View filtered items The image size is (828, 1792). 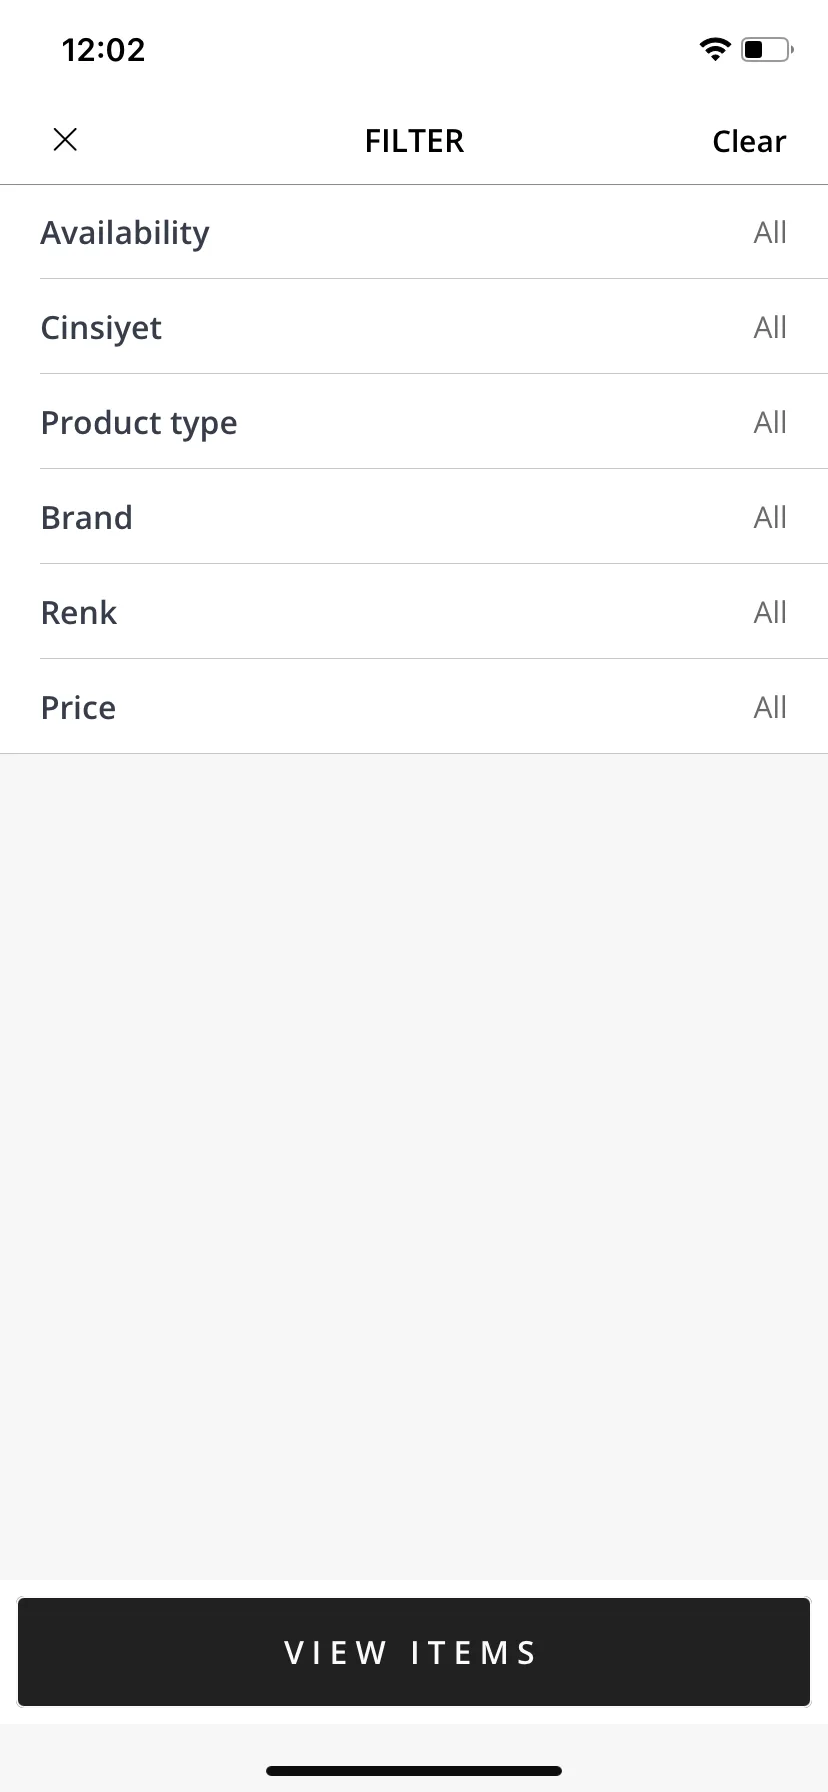tap(414, 1652)
